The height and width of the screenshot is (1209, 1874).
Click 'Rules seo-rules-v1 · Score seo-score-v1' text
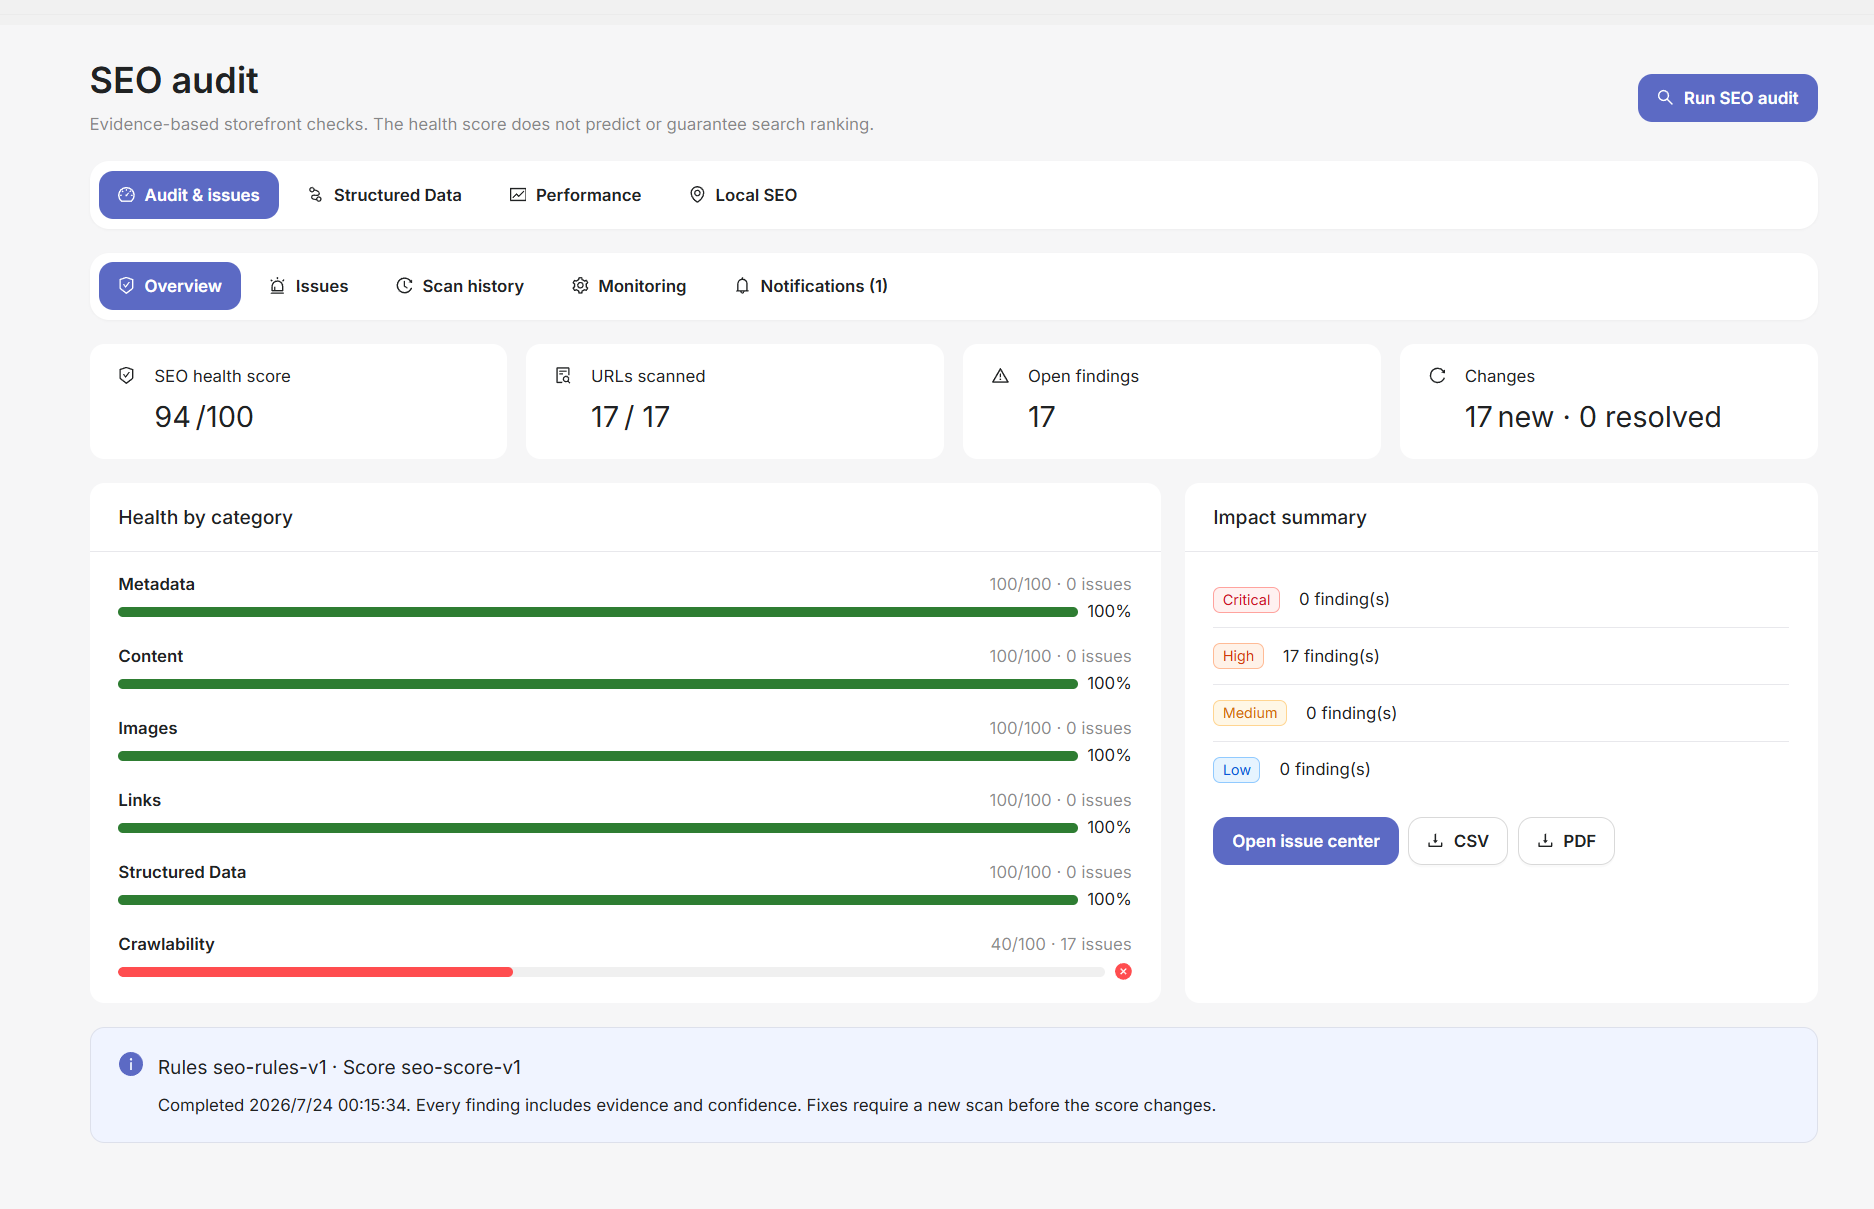click(339, 1067)
